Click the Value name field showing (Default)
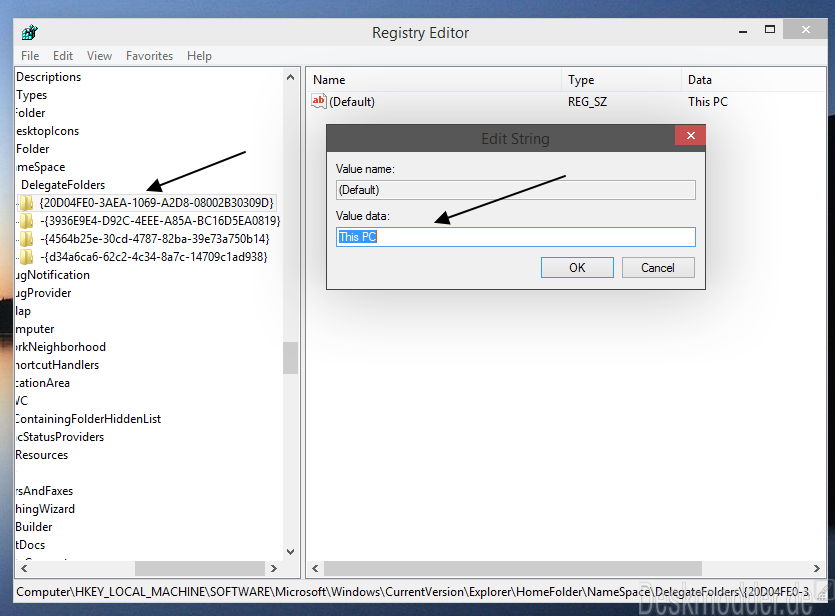Viewport: 835px width, 616px height. pos(515,190)
